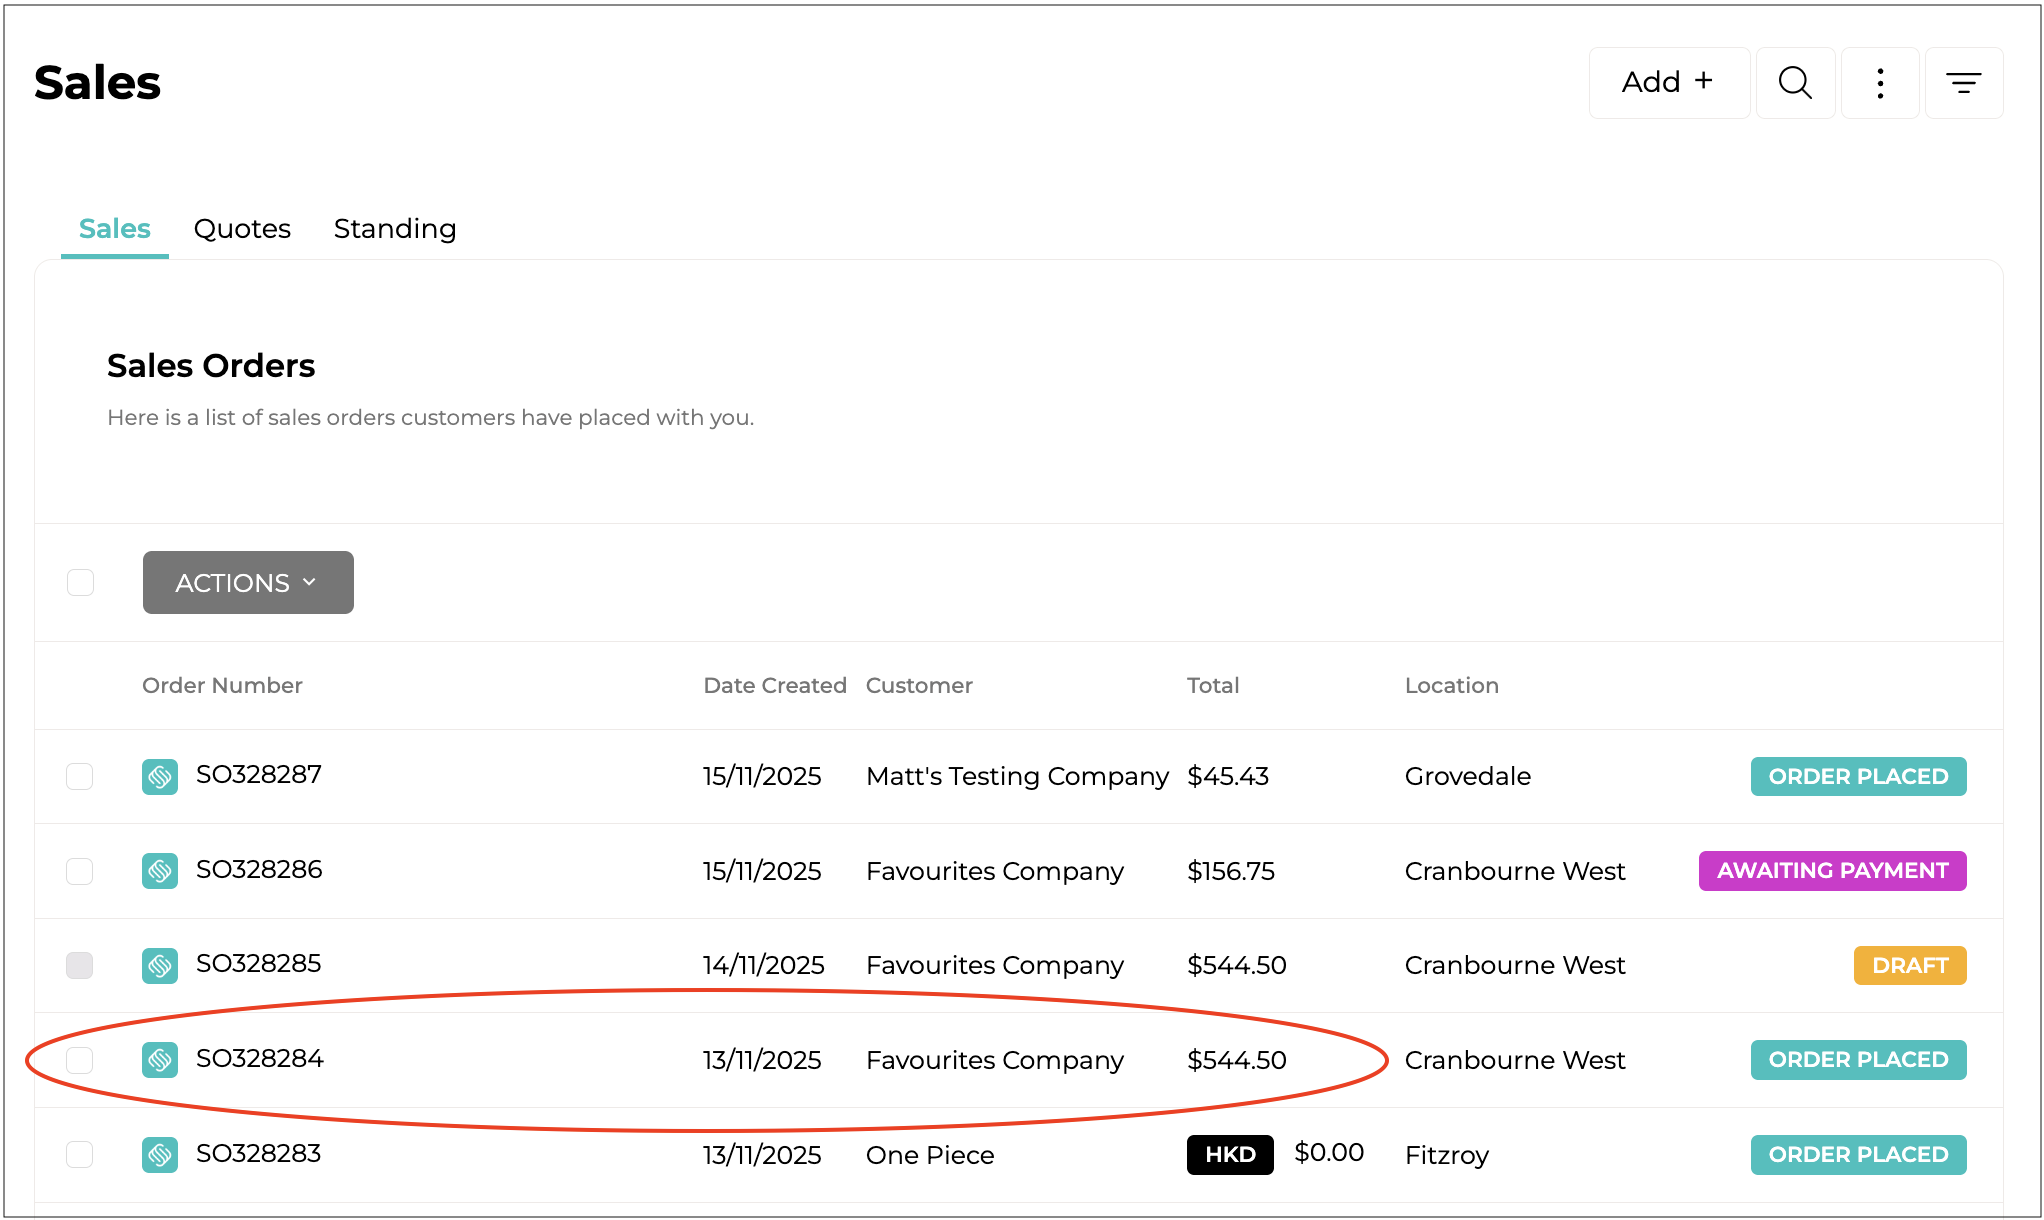Screen dimensions: 2044x1220
Task: Switch to the Quotes tab
Action: point(242,229)
